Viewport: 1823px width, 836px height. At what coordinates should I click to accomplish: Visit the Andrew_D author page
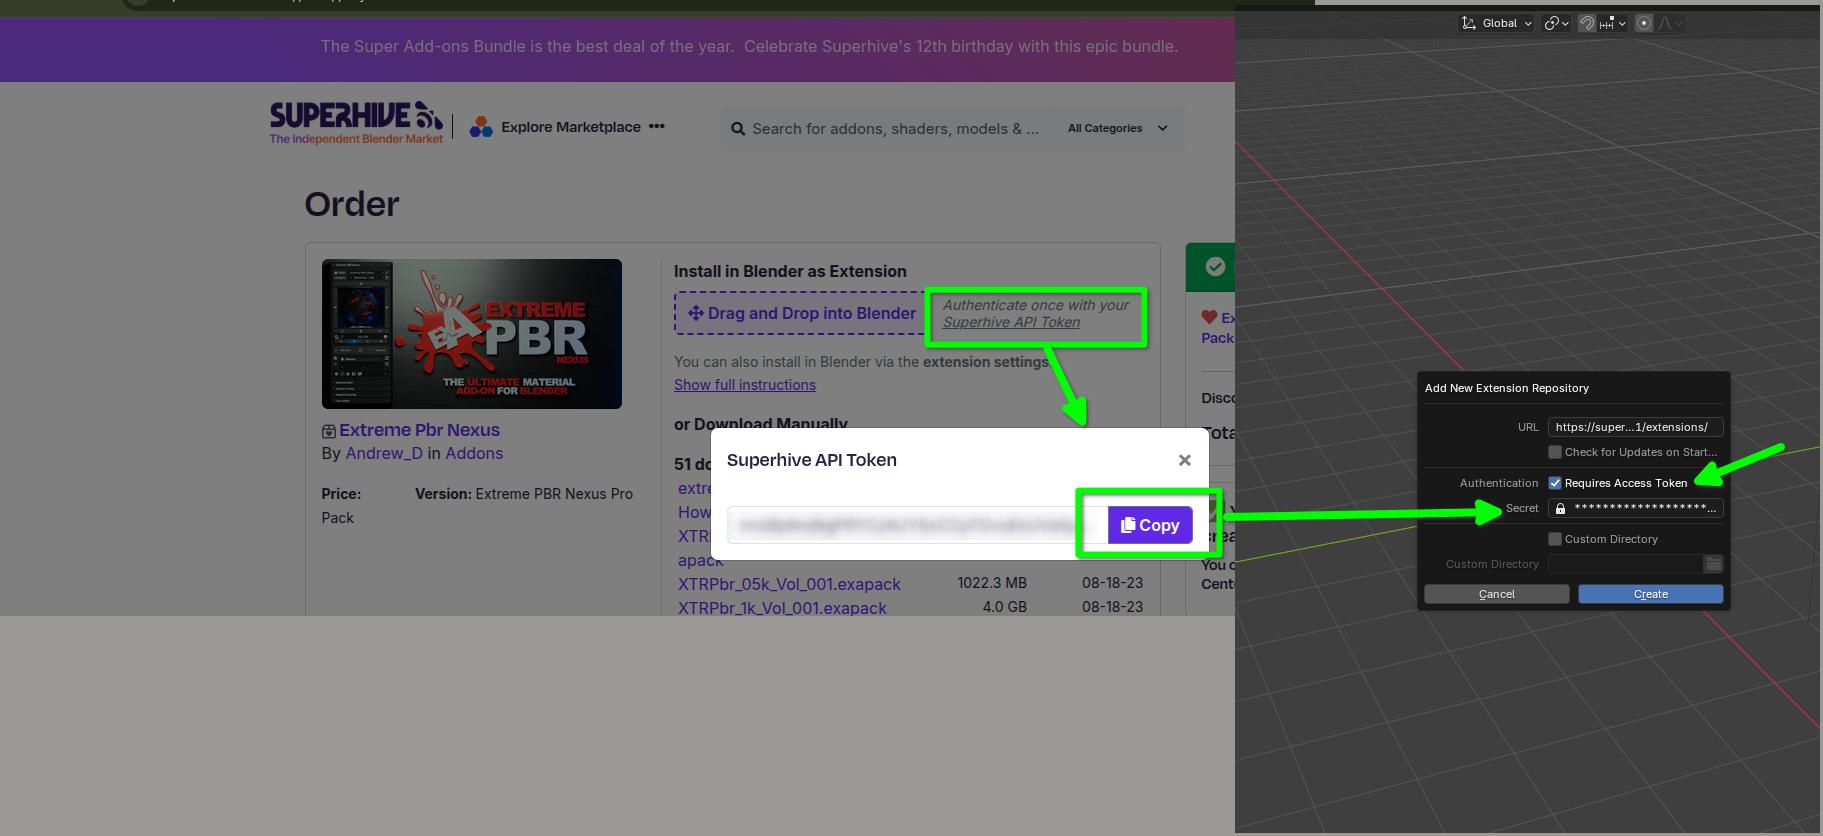(384, 453)
